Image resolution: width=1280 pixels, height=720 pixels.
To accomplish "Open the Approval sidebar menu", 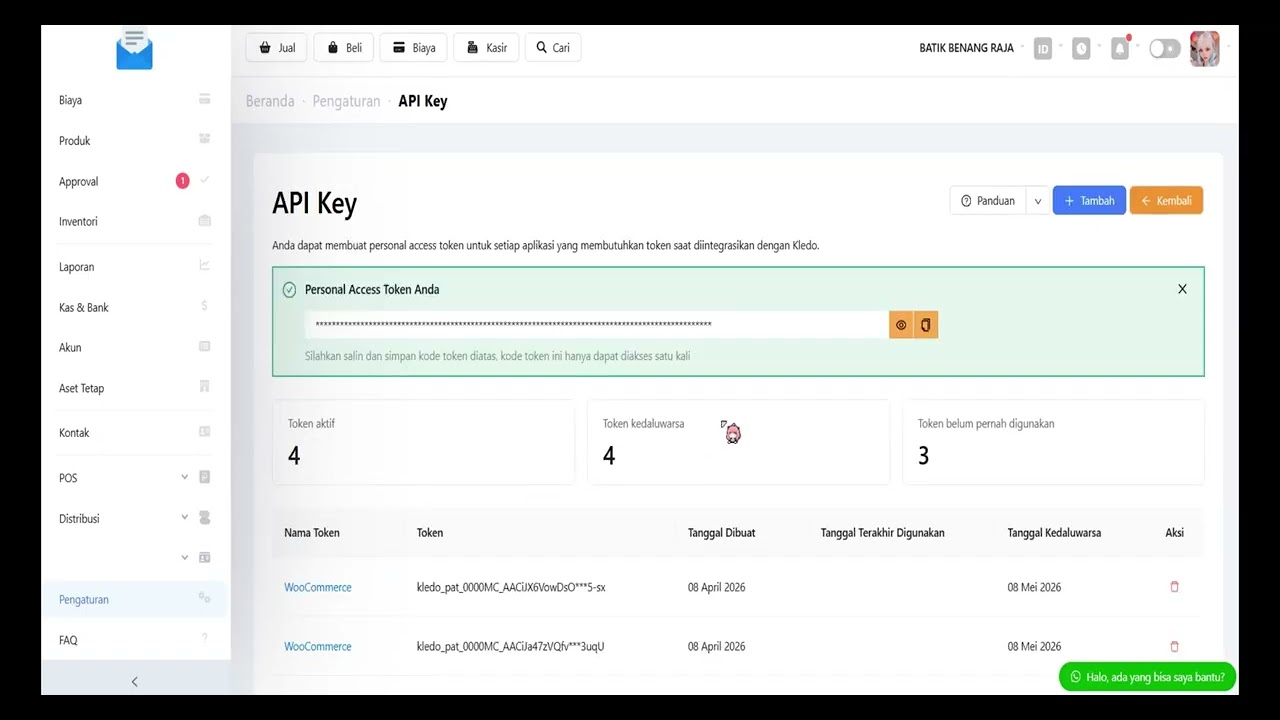I will [x=135, y=182].
